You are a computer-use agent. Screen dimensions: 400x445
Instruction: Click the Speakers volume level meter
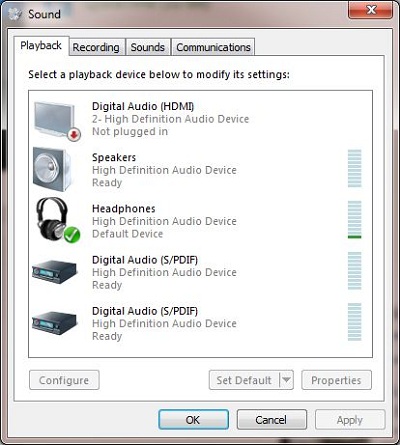tap(354, 168)
